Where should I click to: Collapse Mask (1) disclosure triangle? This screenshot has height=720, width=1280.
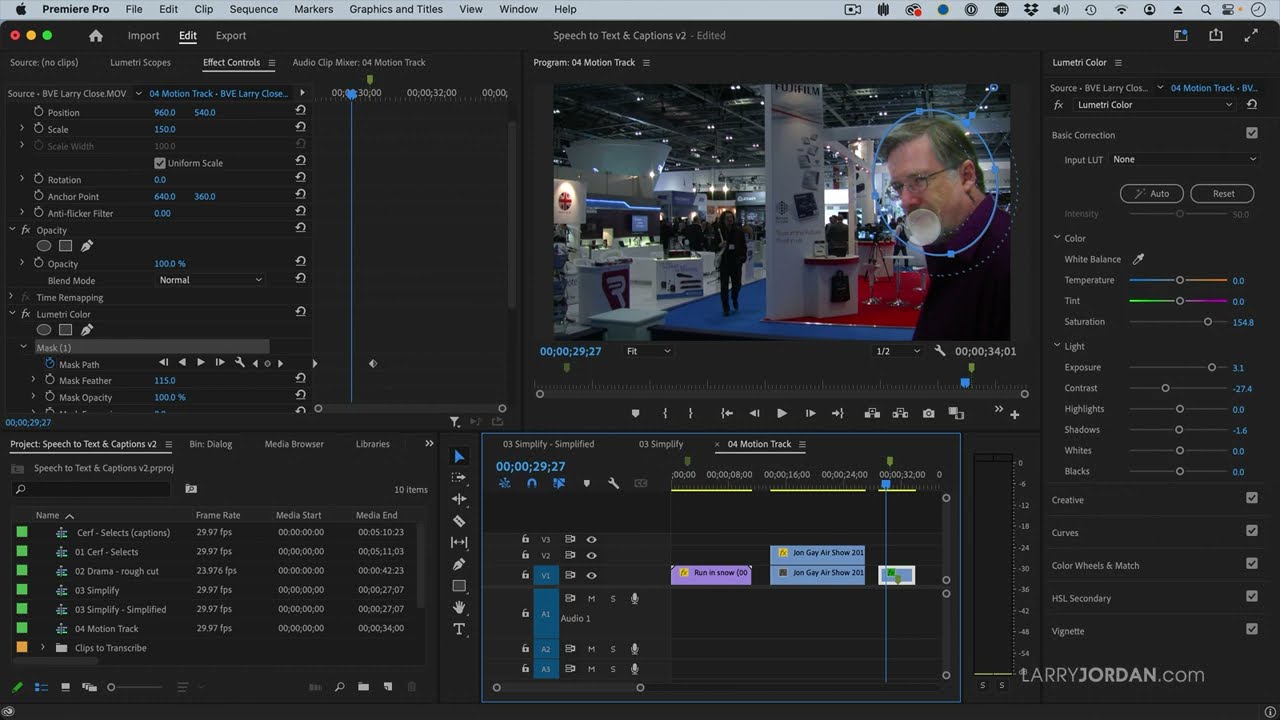click(23, 347)
